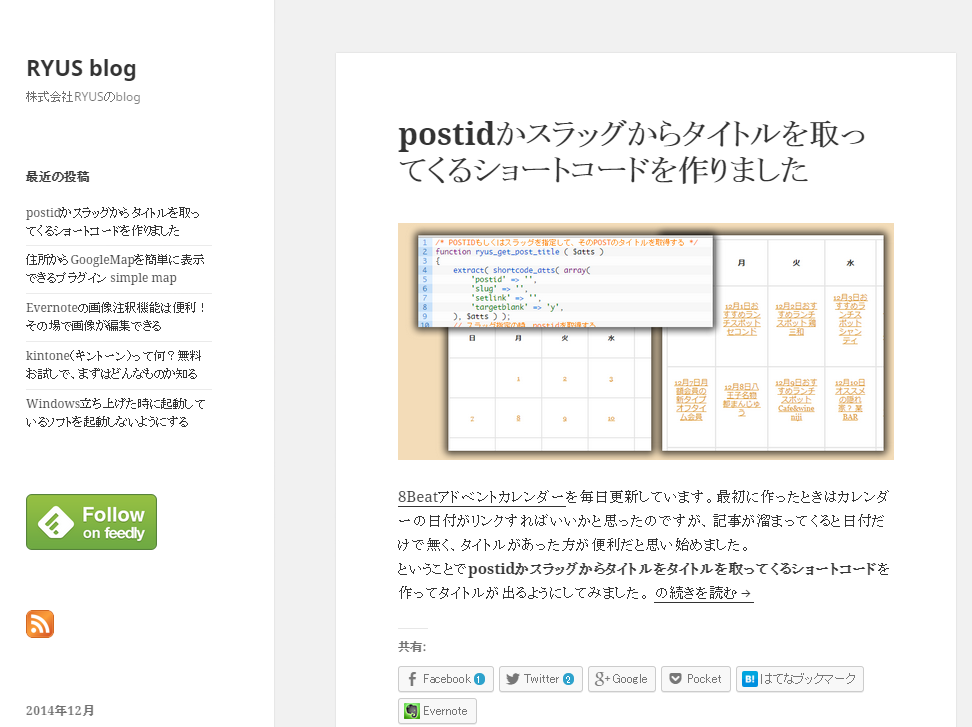Click the の続きを読む continue reading link
Screen dimensions: 972x727
[703, 593]
